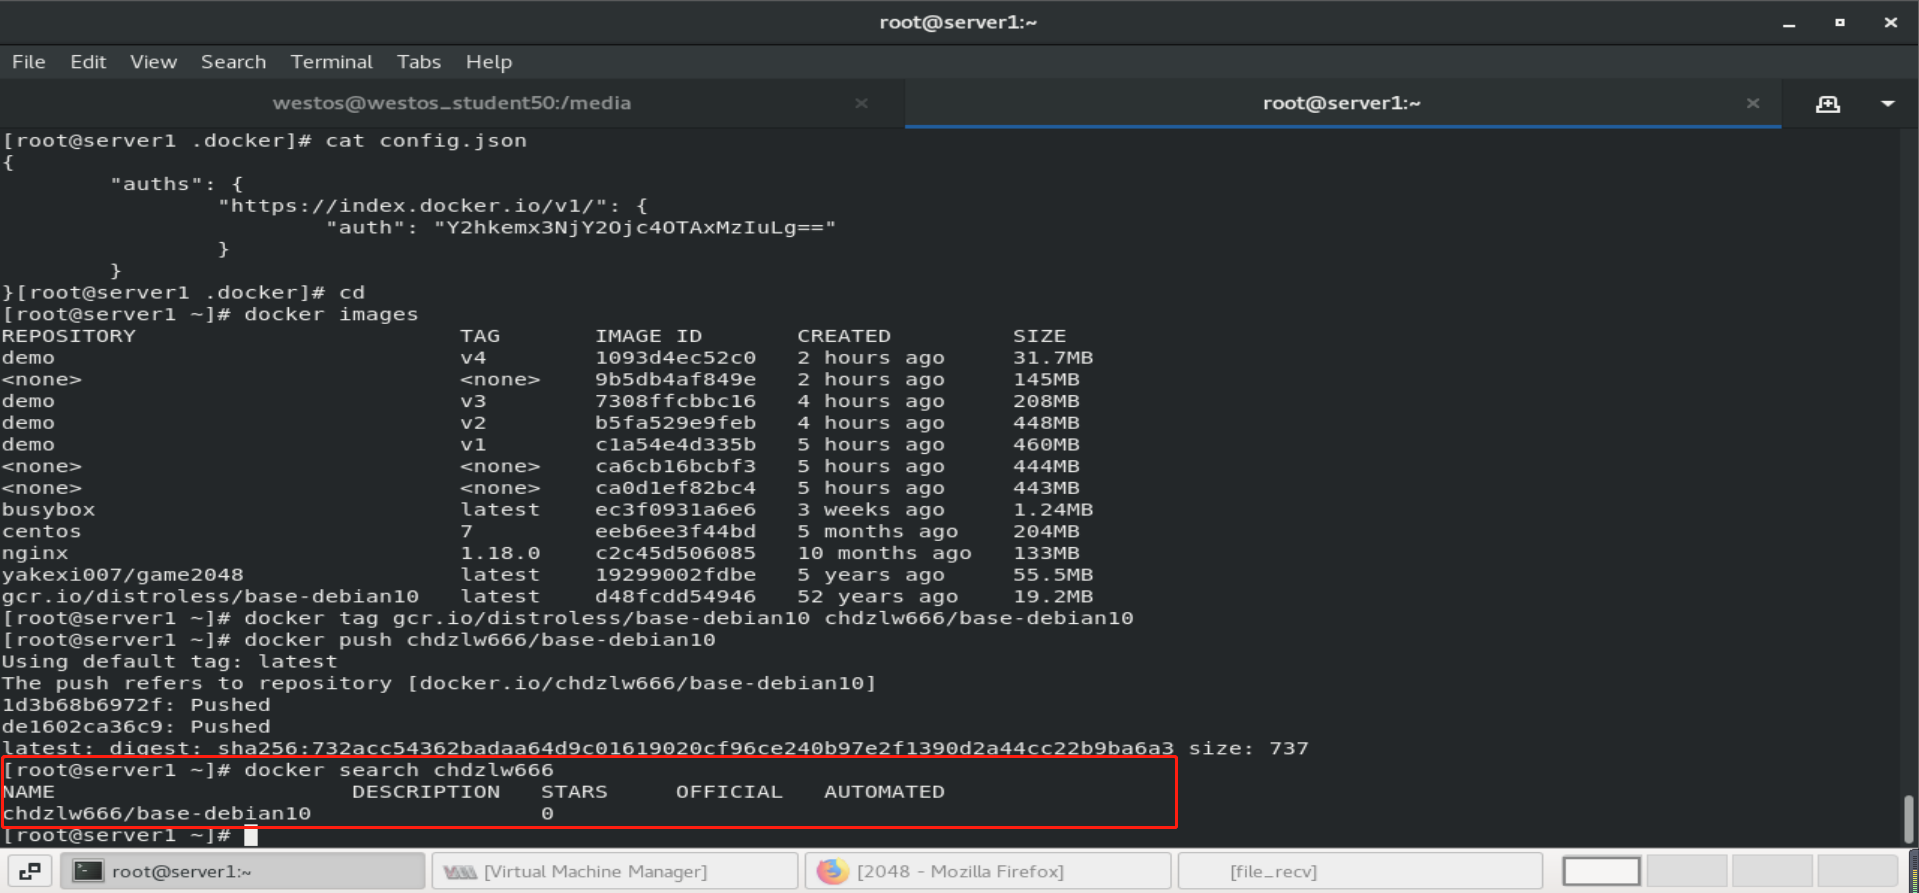Click image ID 1093d4ec52c0
1919x893 pixels.
click(675, 358)
